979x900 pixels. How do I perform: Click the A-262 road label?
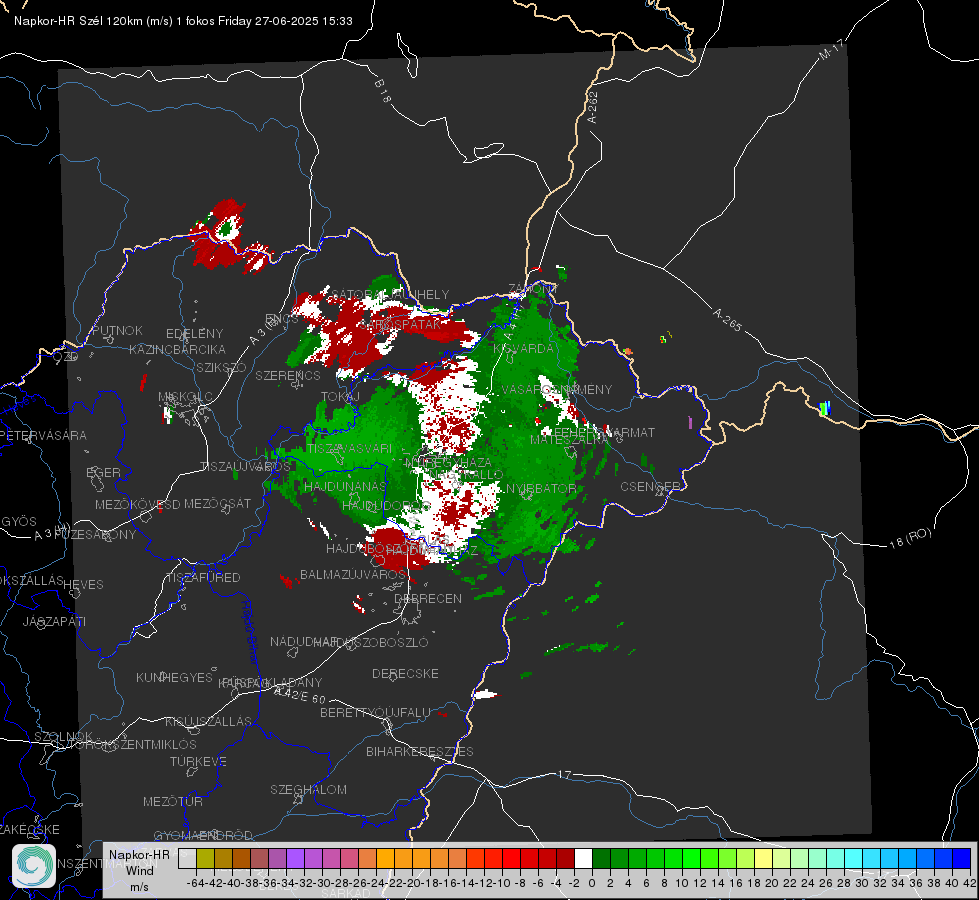click(593, 107)
